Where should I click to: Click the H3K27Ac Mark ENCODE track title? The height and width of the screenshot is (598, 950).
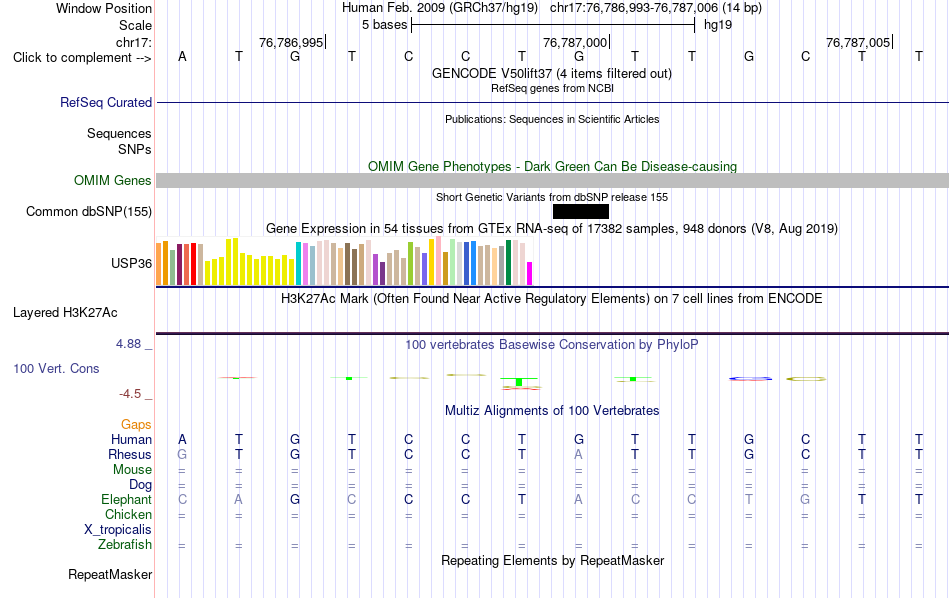coord(552,299)
